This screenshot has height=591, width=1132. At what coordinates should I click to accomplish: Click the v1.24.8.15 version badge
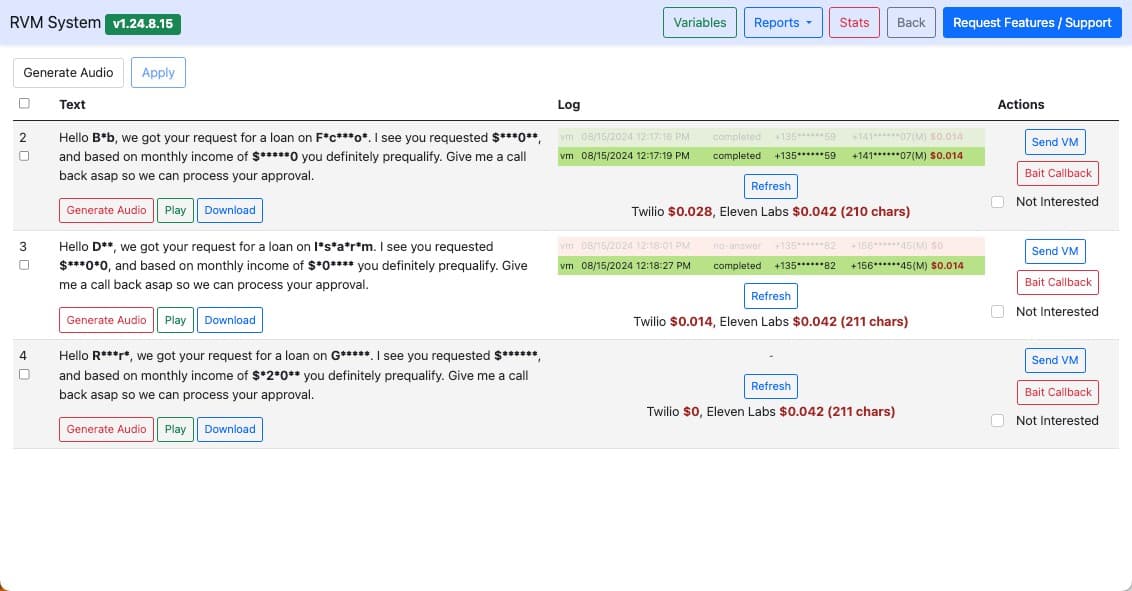tap(143, 24)
